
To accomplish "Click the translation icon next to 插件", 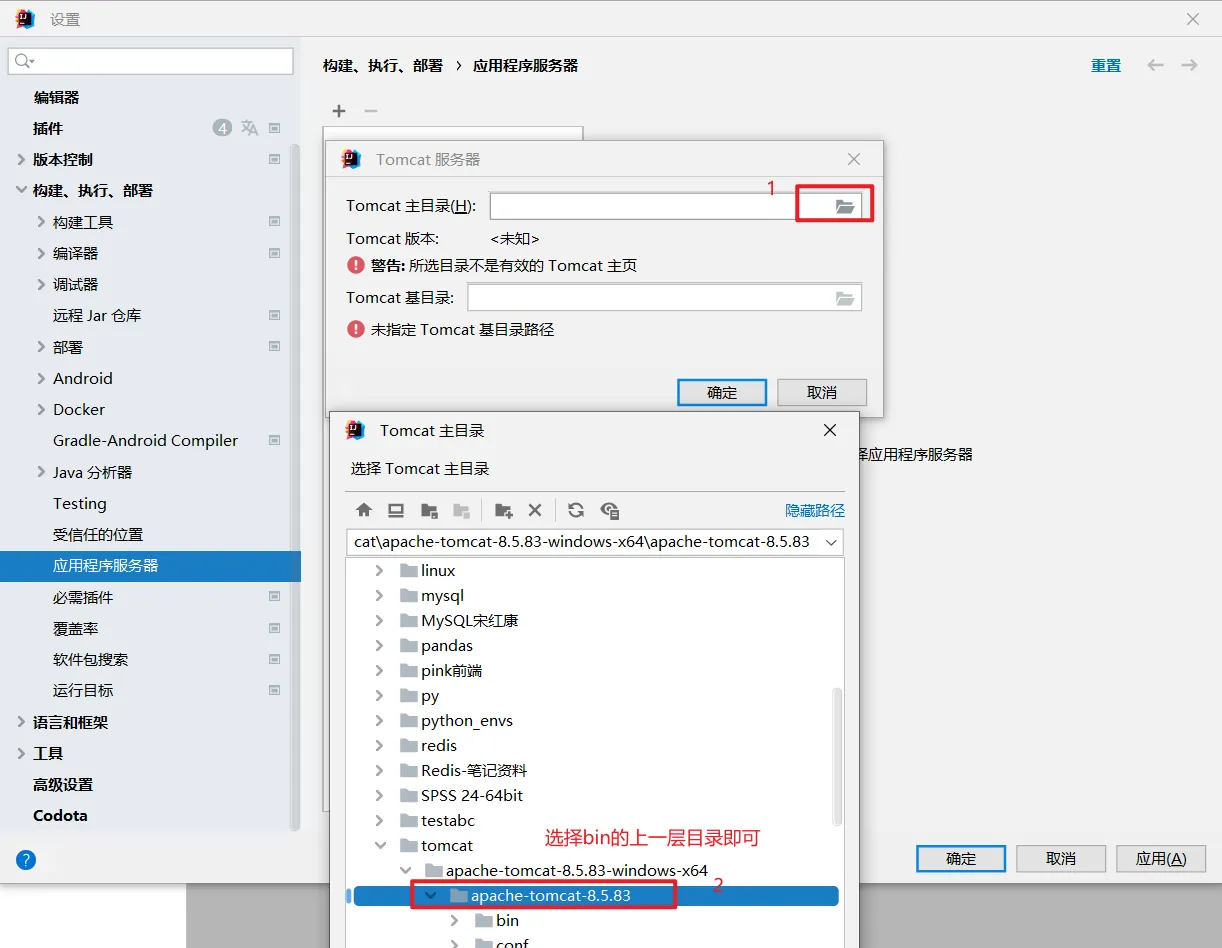I will (249, 128).
